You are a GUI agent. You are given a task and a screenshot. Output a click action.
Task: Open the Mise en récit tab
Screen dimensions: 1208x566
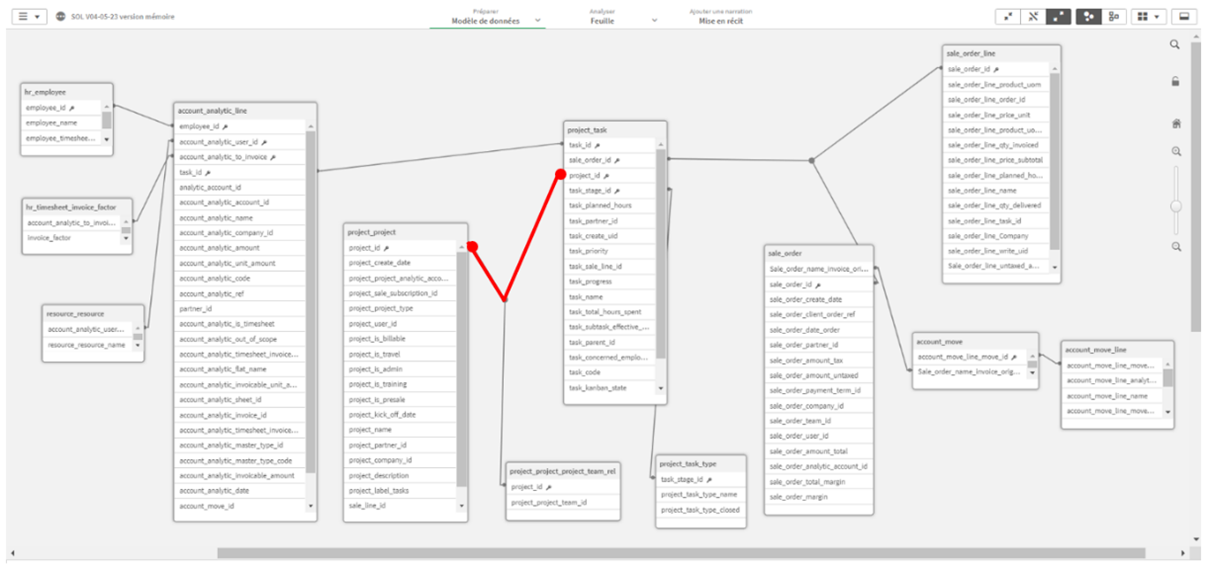(x=720, y=17)
